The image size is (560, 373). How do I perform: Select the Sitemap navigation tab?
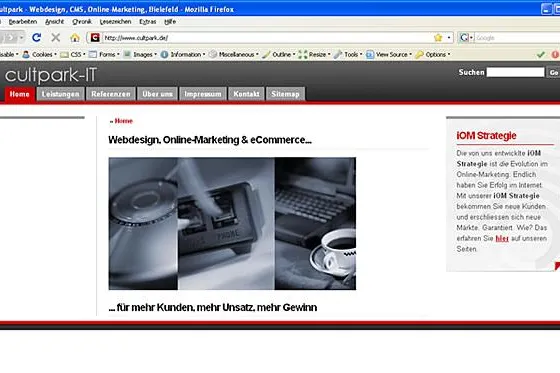285,94
